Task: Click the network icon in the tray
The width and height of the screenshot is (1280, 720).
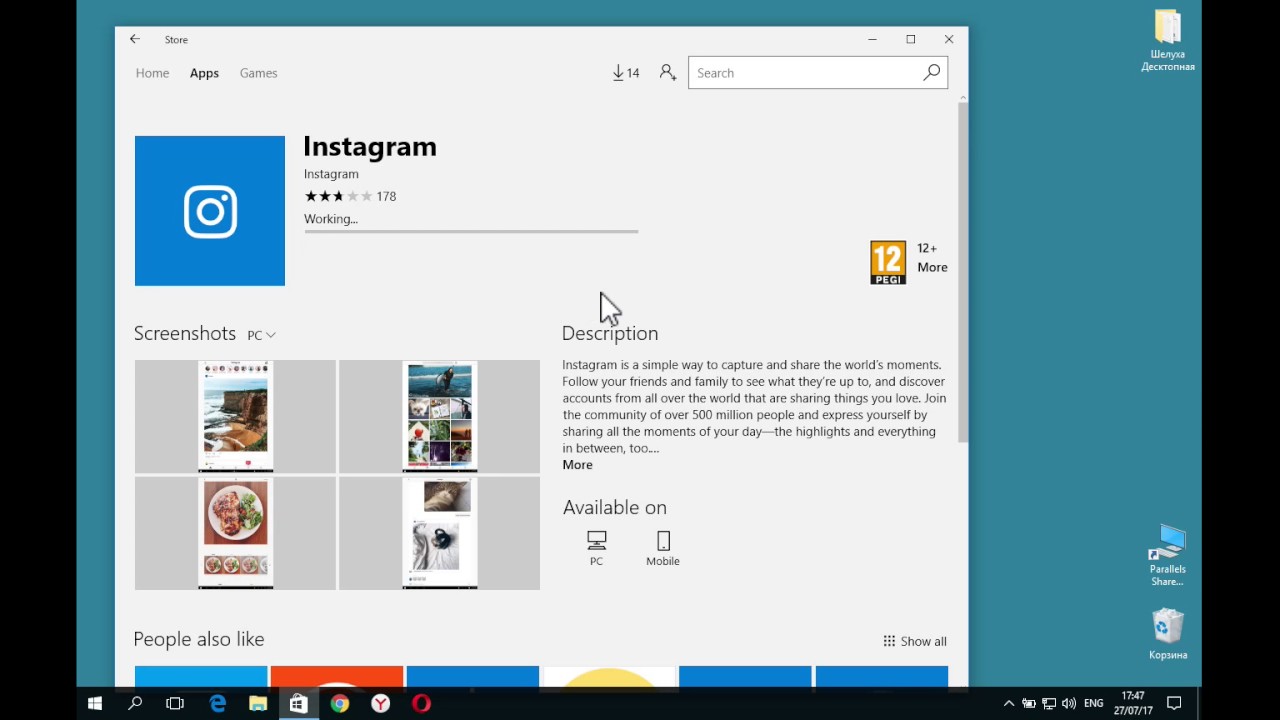Action: (x=1049, y=704)
